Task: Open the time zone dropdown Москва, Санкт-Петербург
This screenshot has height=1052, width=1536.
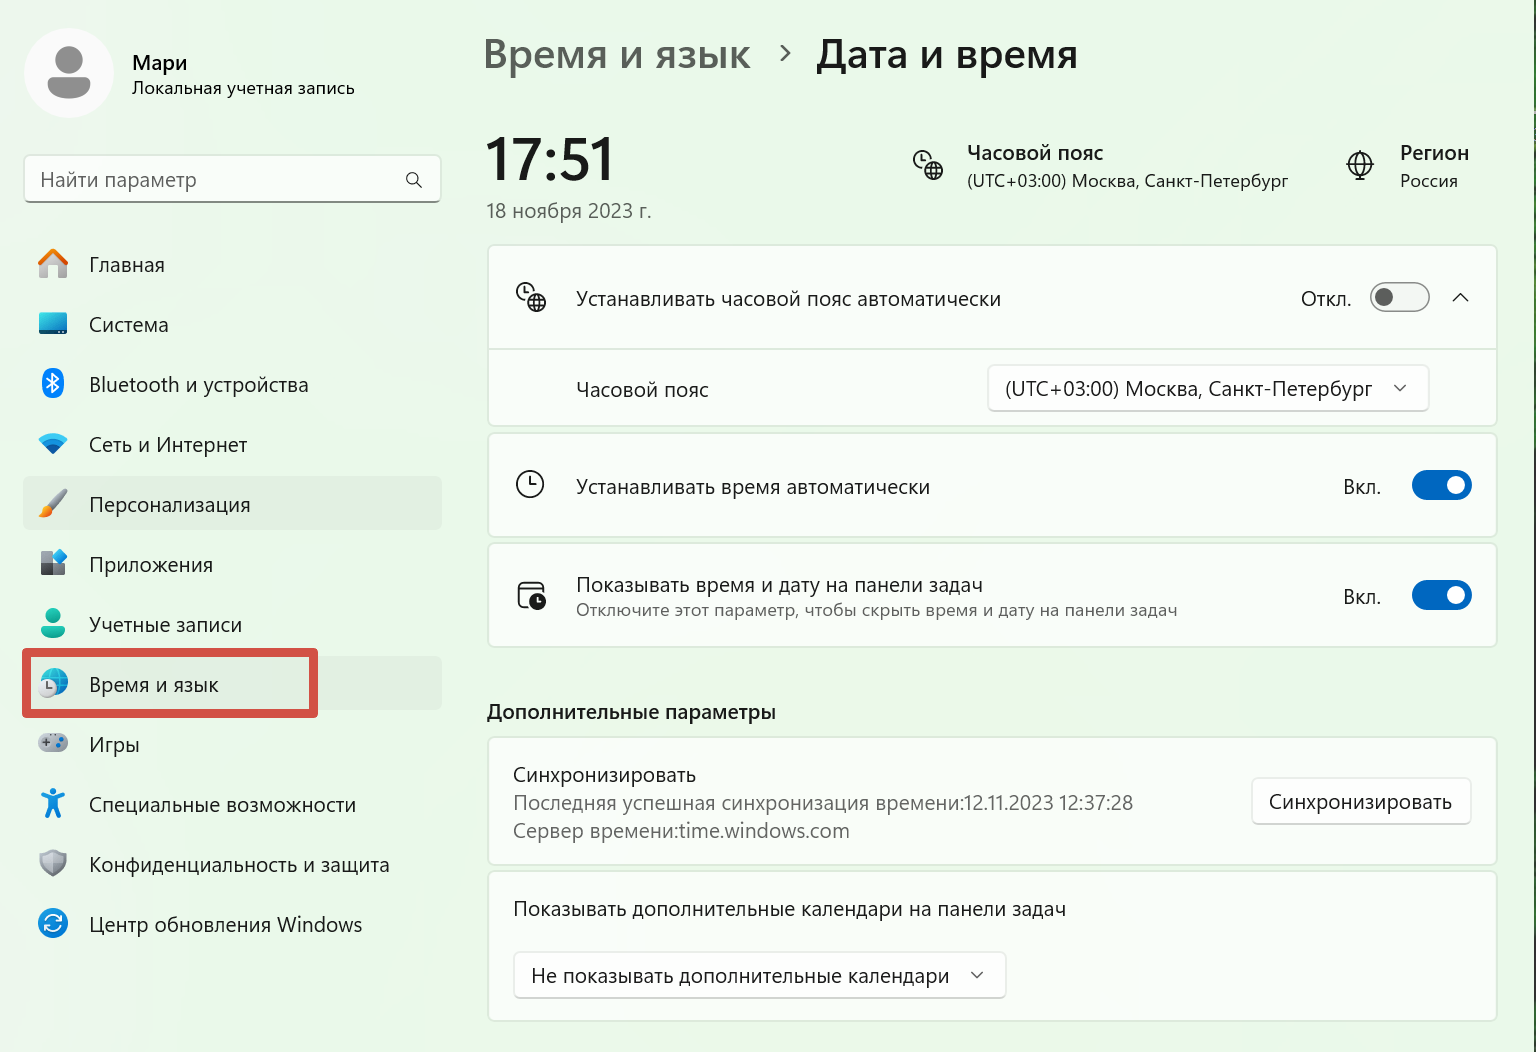Action: [1207, 389]
